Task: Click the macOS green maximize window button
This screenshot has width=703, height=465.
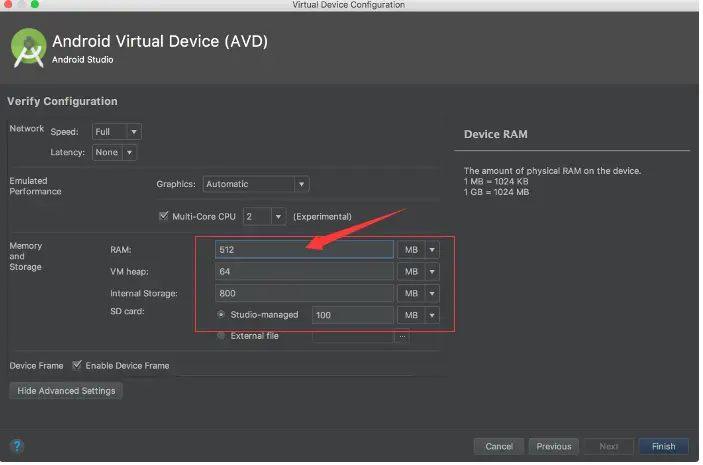Action: 35,4
